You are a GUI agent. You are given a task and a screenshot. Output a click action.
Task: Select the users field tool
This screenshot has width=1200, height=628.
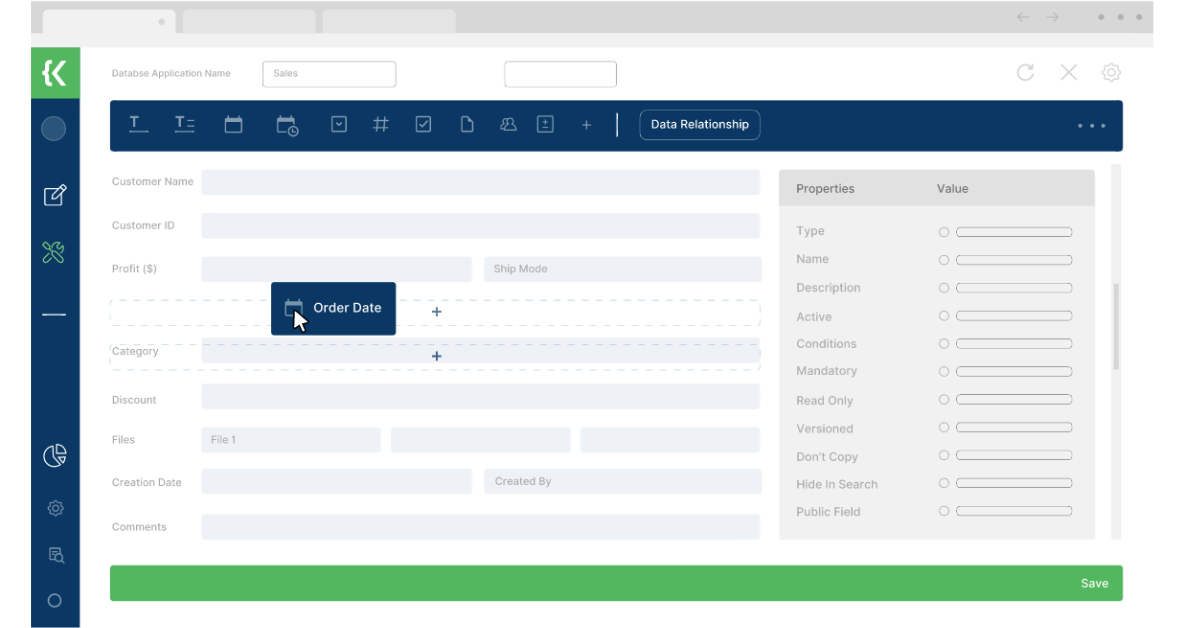click(509, 124)
